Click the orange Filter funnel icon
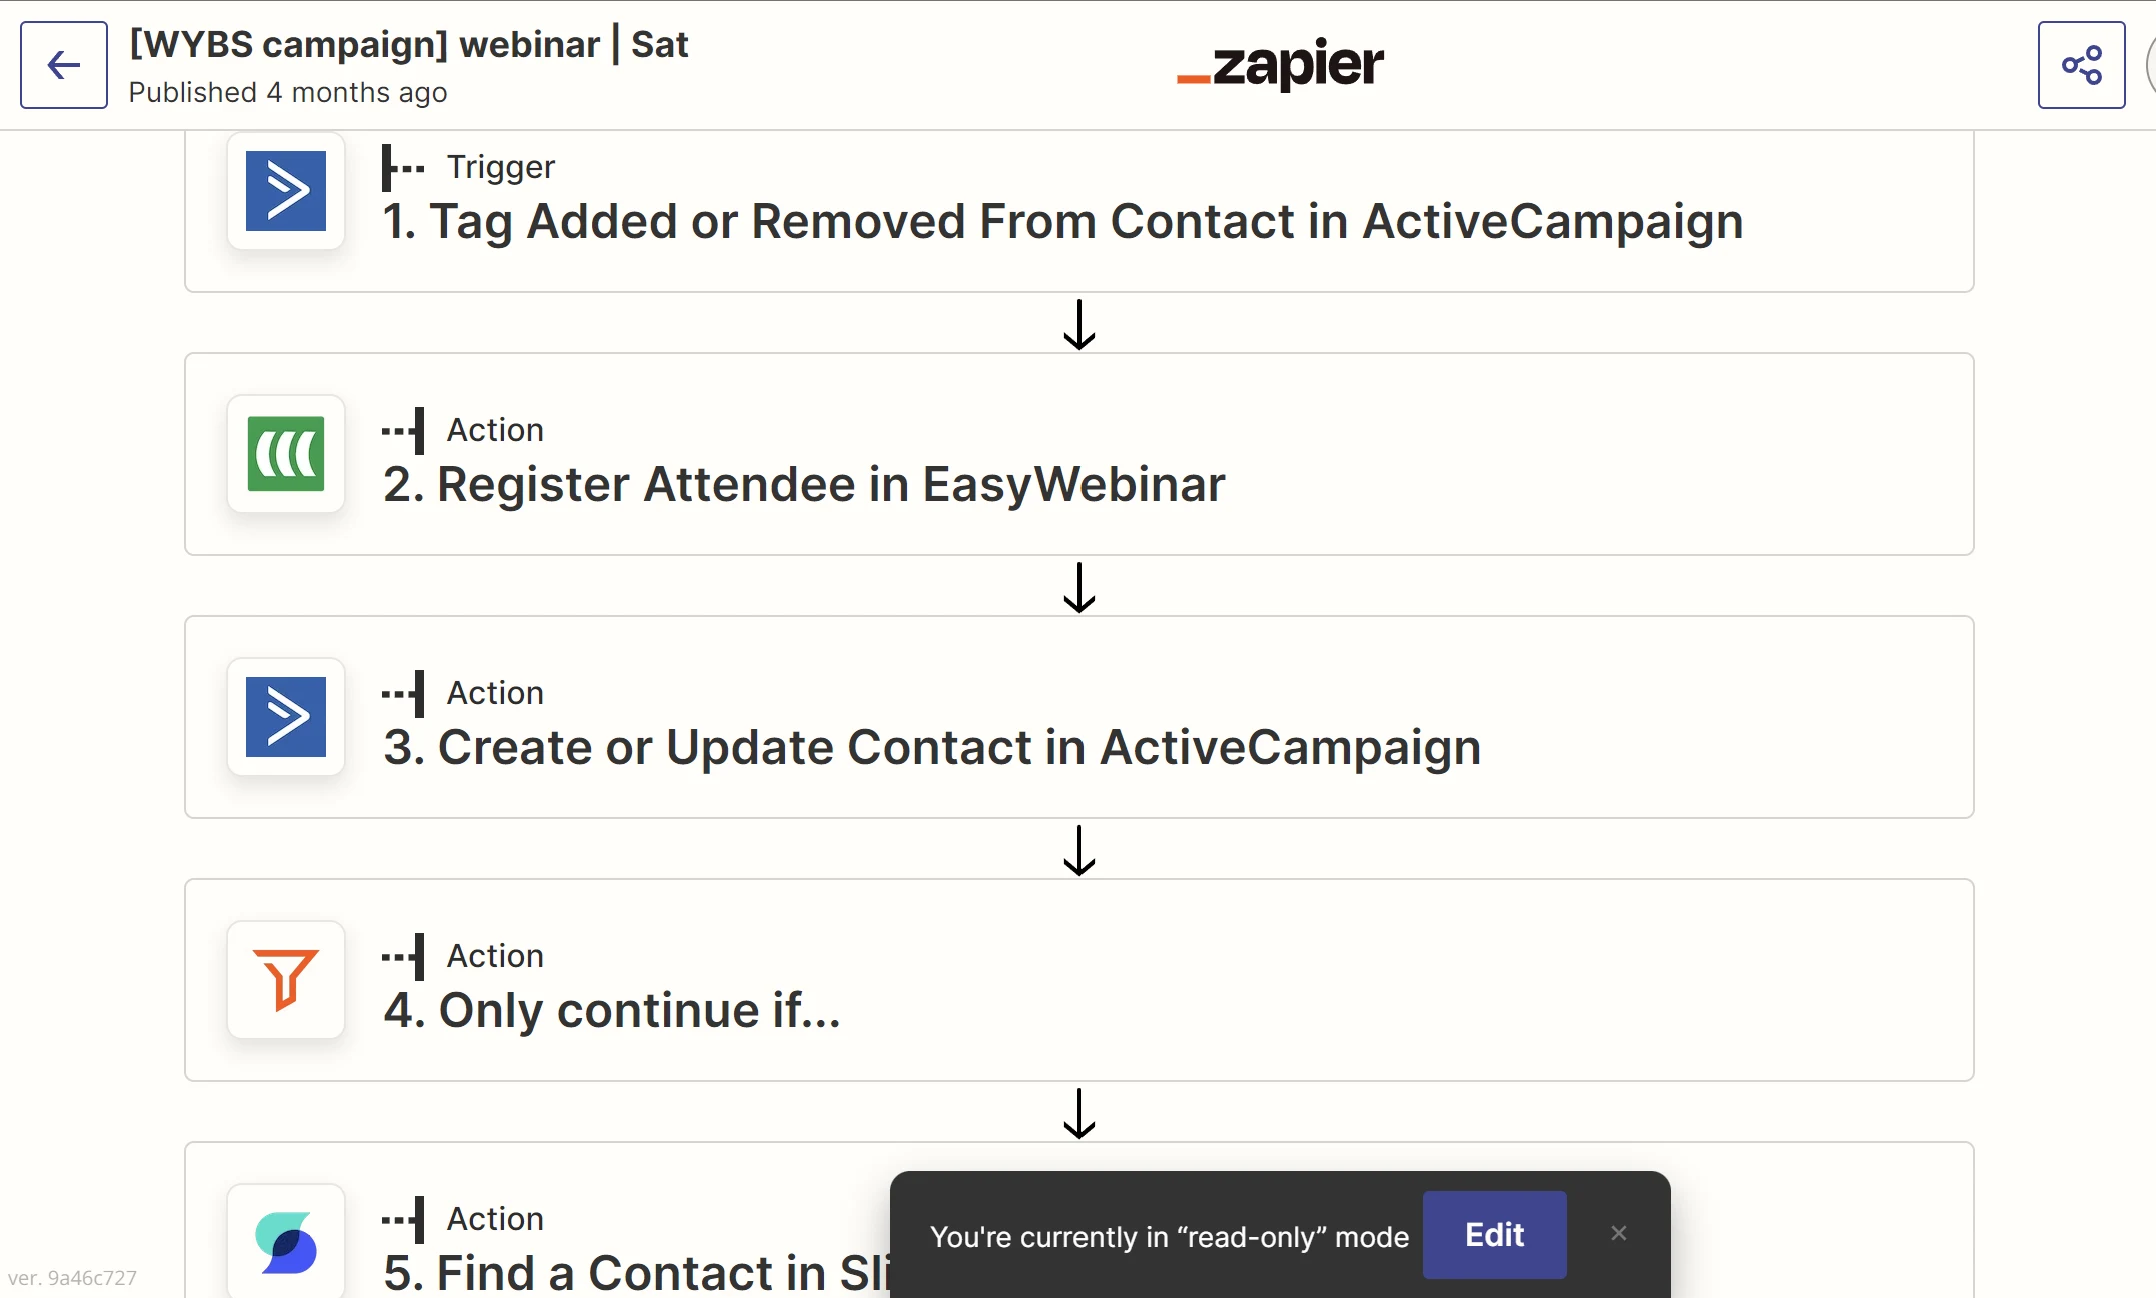 [x=286, y=980]
